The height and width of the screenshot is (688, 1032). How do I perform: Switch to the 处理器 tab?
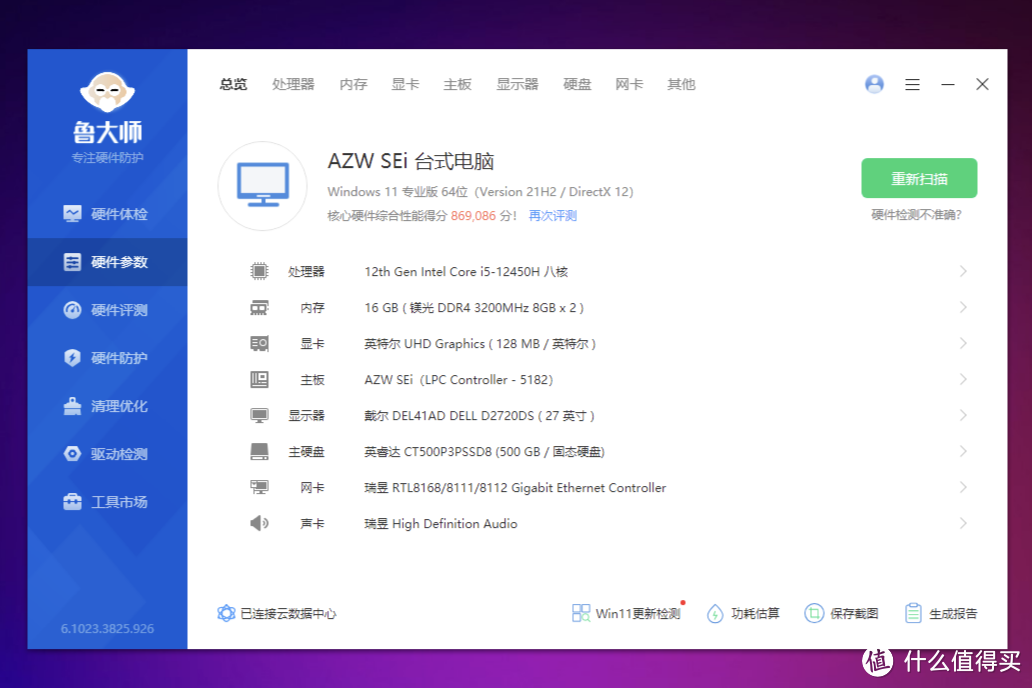(293, 84)
